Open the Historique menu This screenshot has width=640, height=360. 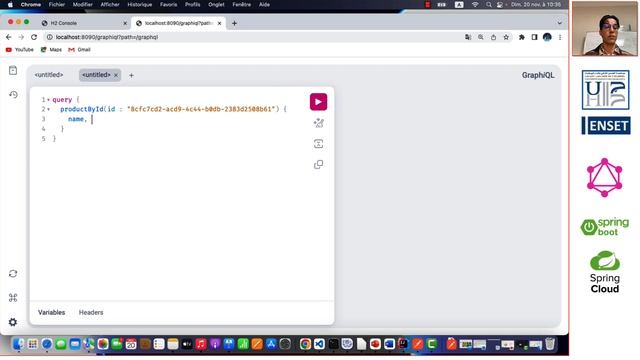tap(140, 4)
